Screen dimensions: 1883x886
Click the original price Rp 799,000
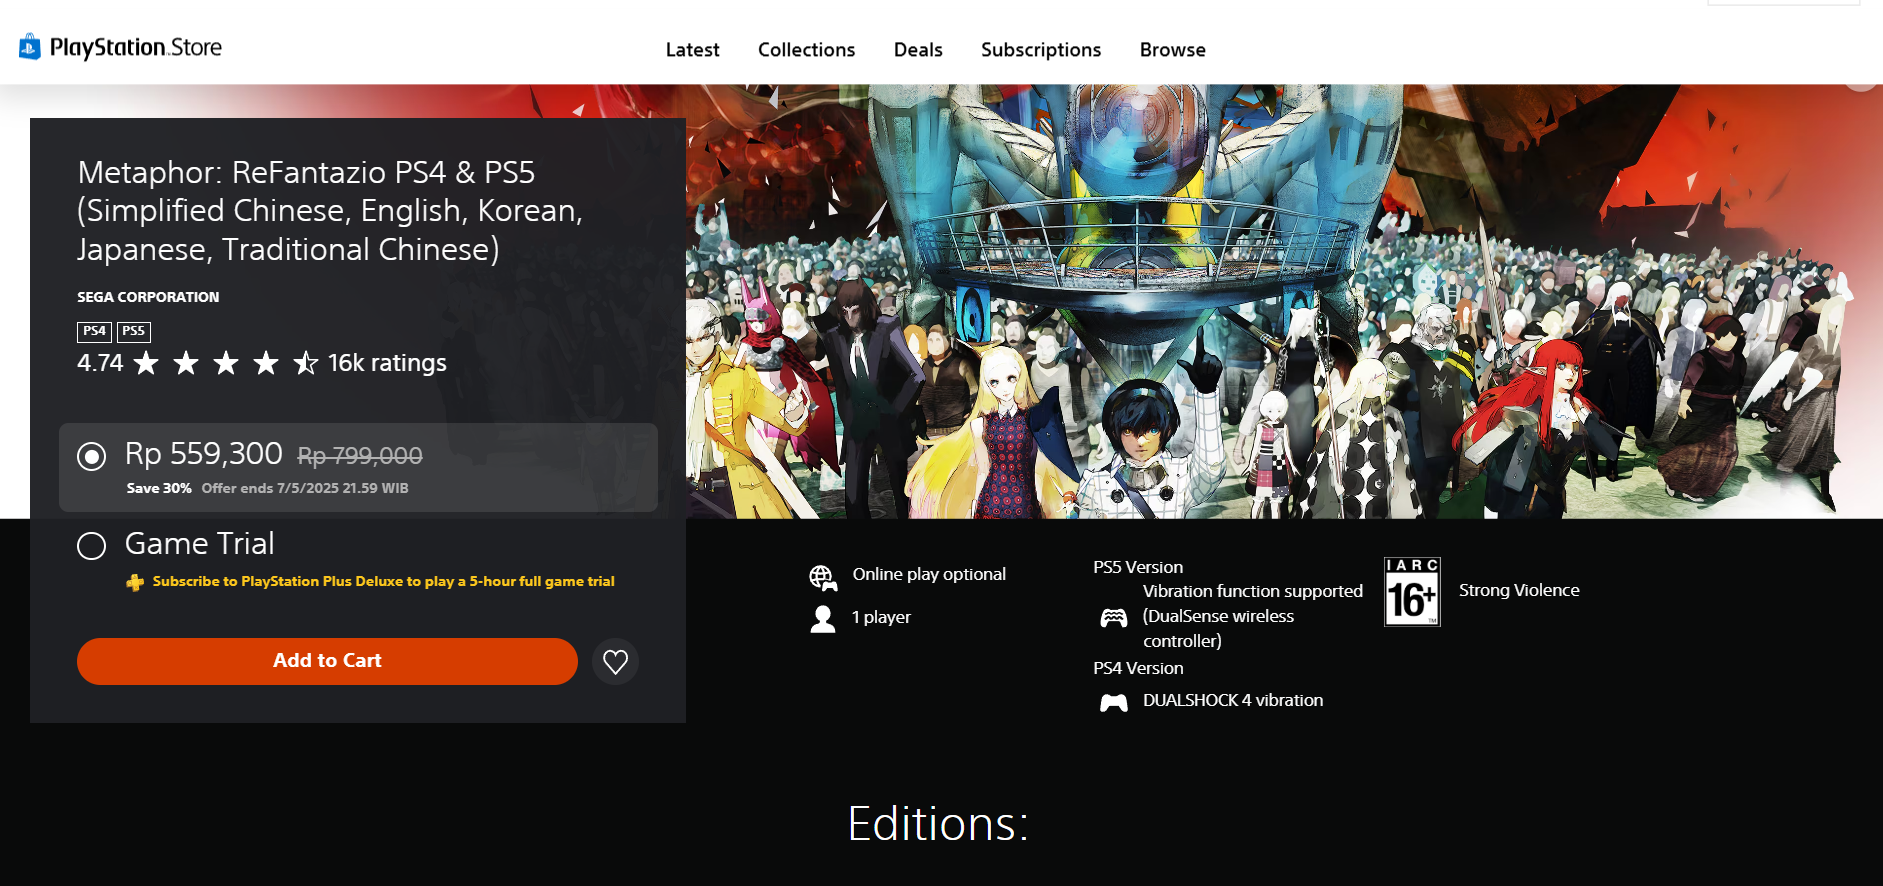point(360,456)
